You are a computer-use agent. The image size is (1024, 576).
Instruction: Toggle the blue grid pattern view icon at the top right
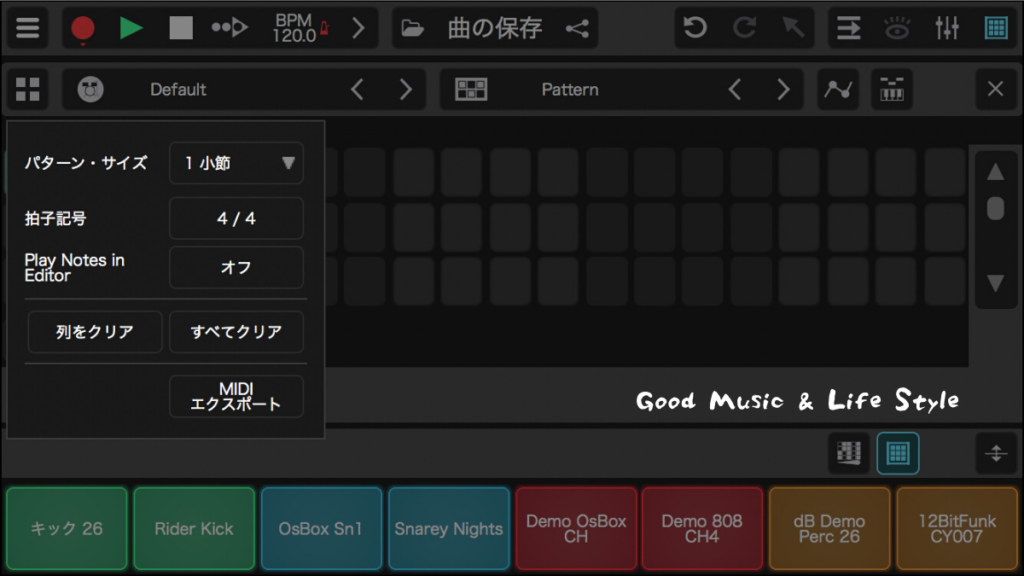coord(996,28)
